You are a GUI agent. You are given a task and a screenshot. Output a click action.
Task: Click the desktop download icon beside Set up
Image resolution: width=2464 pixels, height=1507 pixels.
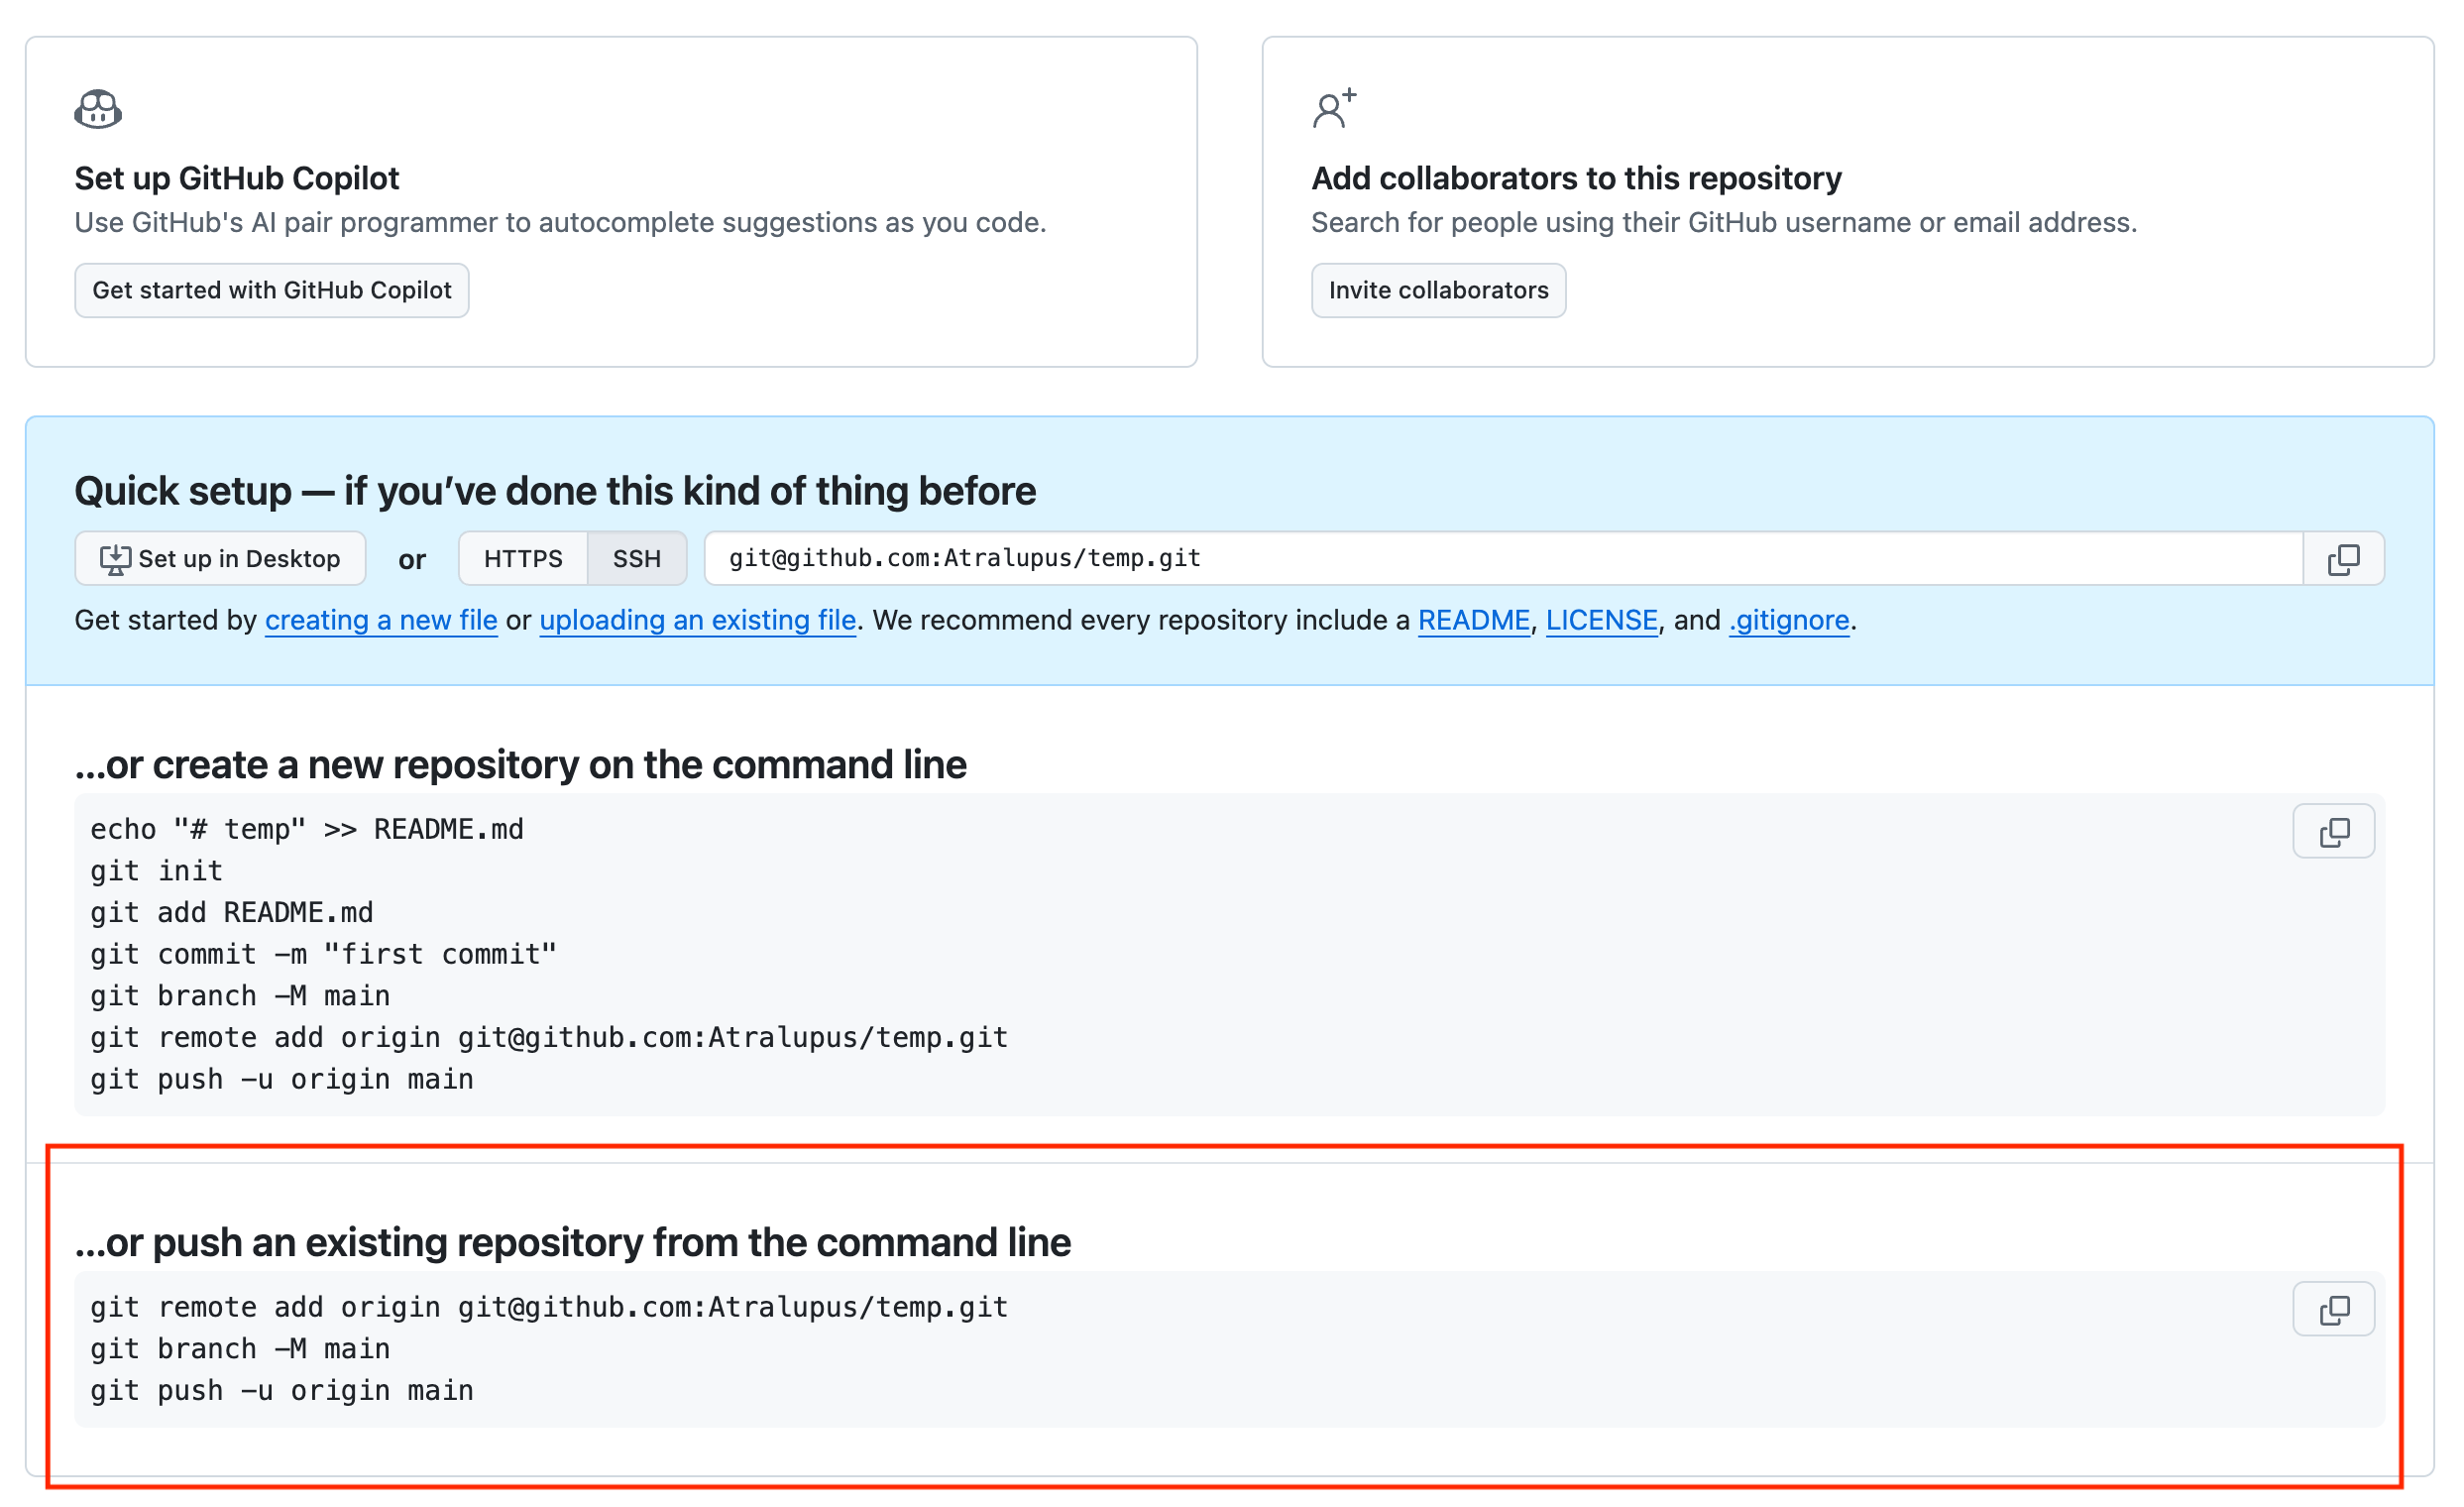(x=115, y=558)
